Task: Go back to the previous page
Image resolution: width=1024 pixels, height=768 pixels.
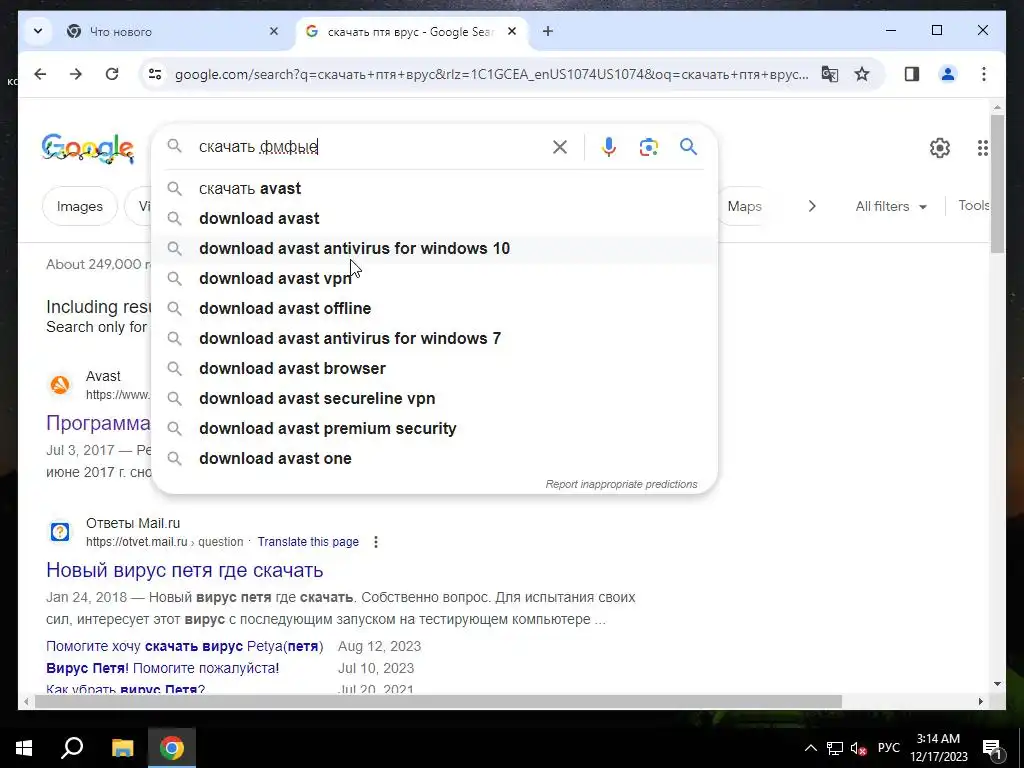Action: pyautogui.click(x=40, y=74)
